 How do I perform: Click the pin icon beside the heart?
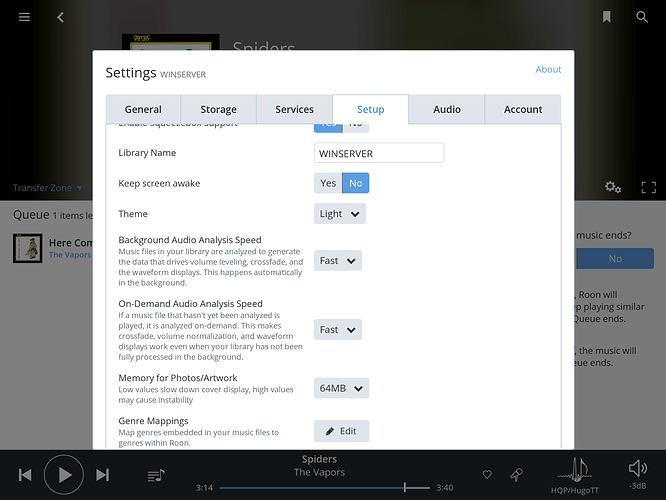click(516, 475)
